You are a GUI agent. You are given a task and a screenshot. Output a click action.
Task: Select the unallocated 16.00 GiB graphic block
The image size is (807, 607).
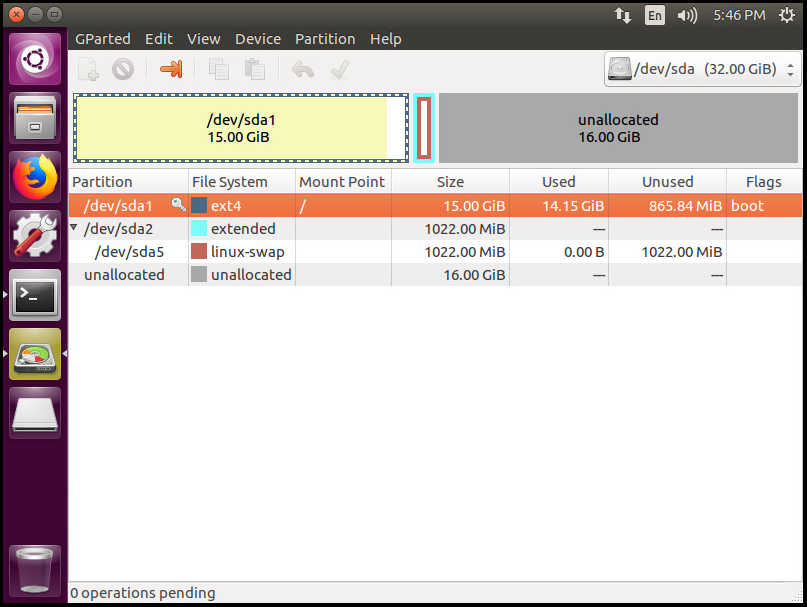tap(618, 128)
